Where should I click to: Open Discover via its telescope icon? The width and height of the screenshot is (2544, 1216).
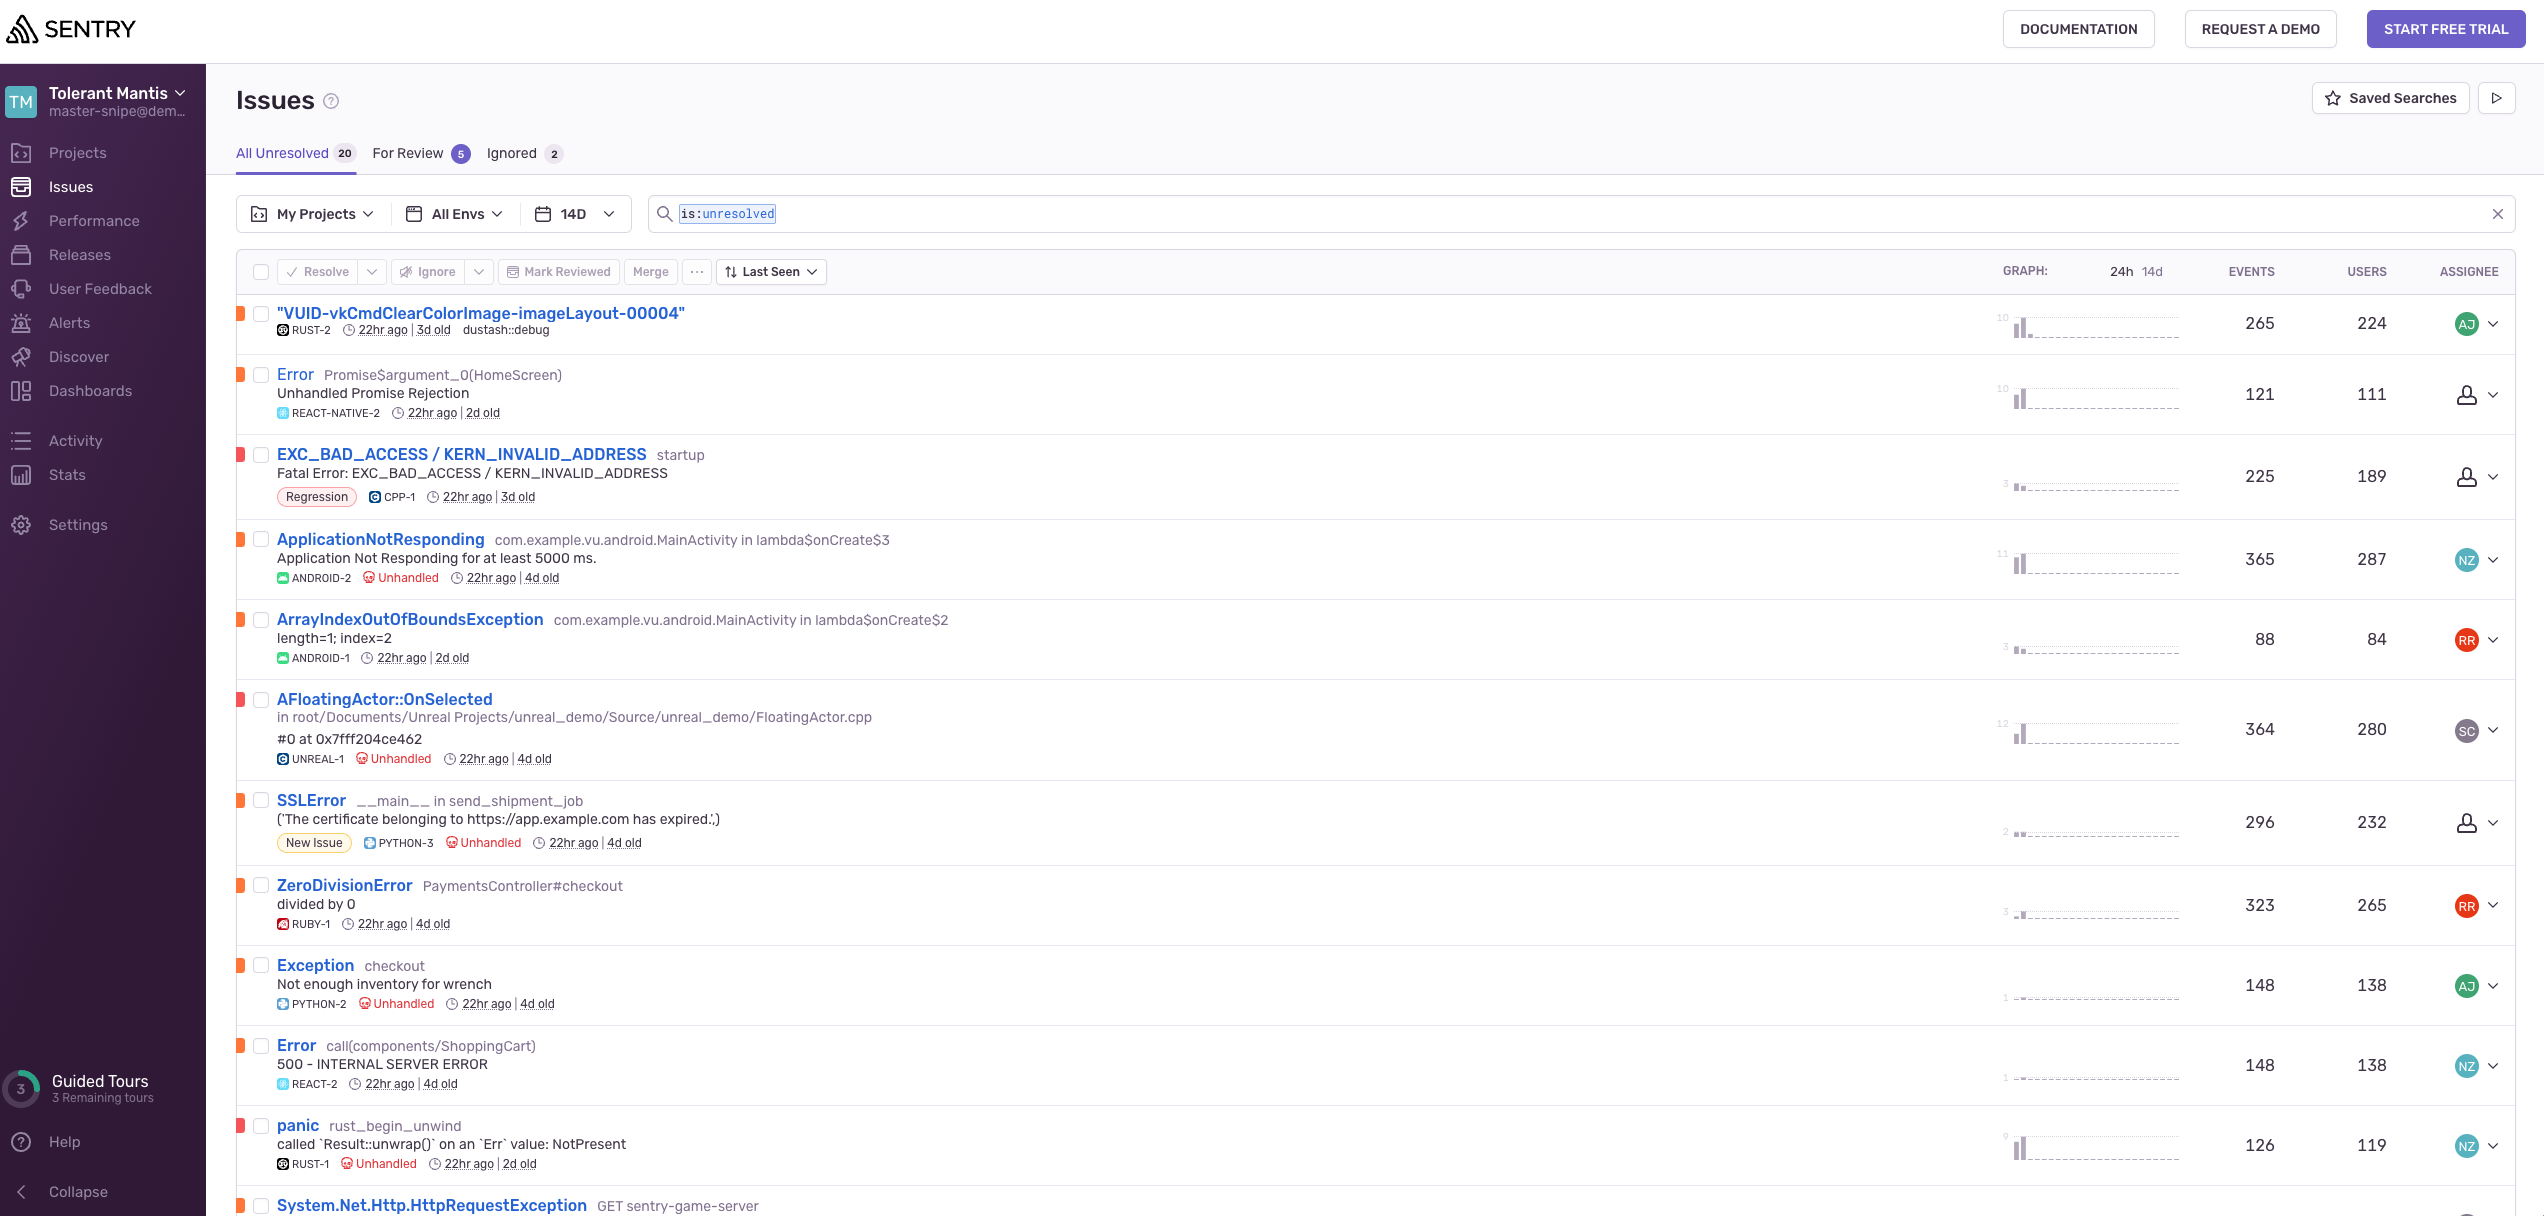(x=21, y=357)
